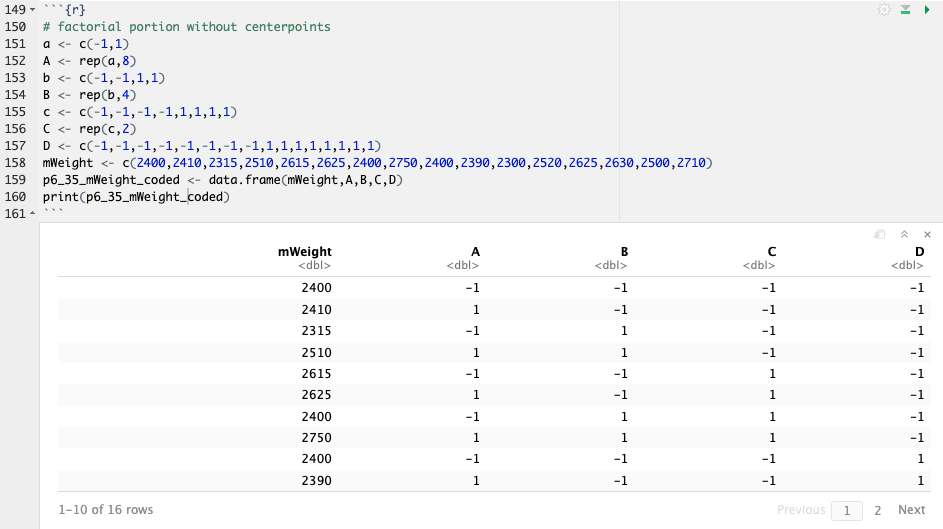Screen dimensions: 943x529
Task: Jump to page 2 of results
Action: [x=877, y=510]
